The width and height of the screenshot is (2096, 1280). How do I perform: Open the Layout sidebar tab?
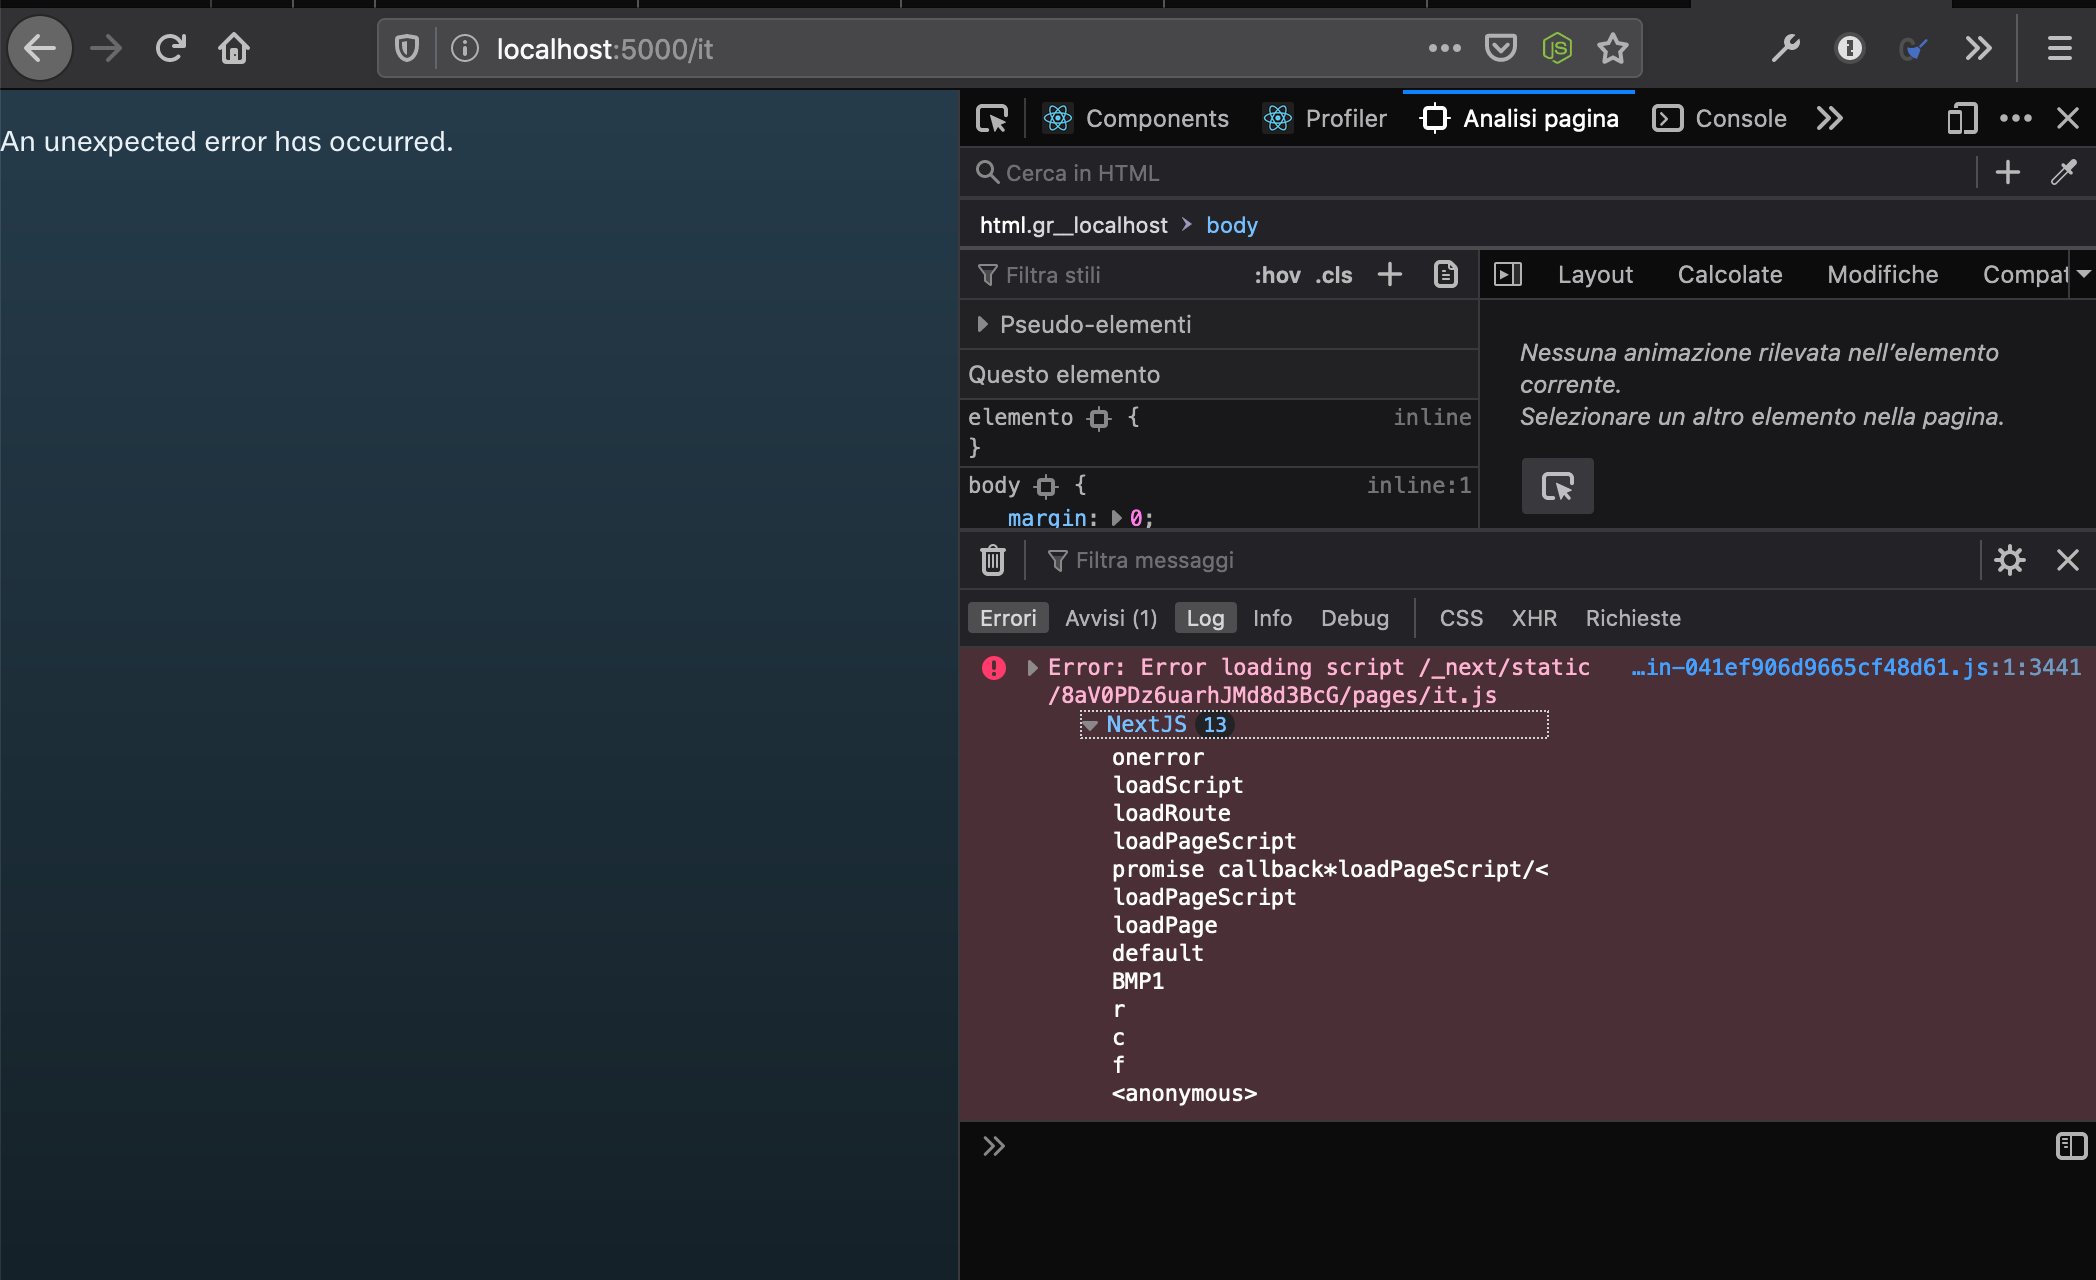click(1595, 275)
